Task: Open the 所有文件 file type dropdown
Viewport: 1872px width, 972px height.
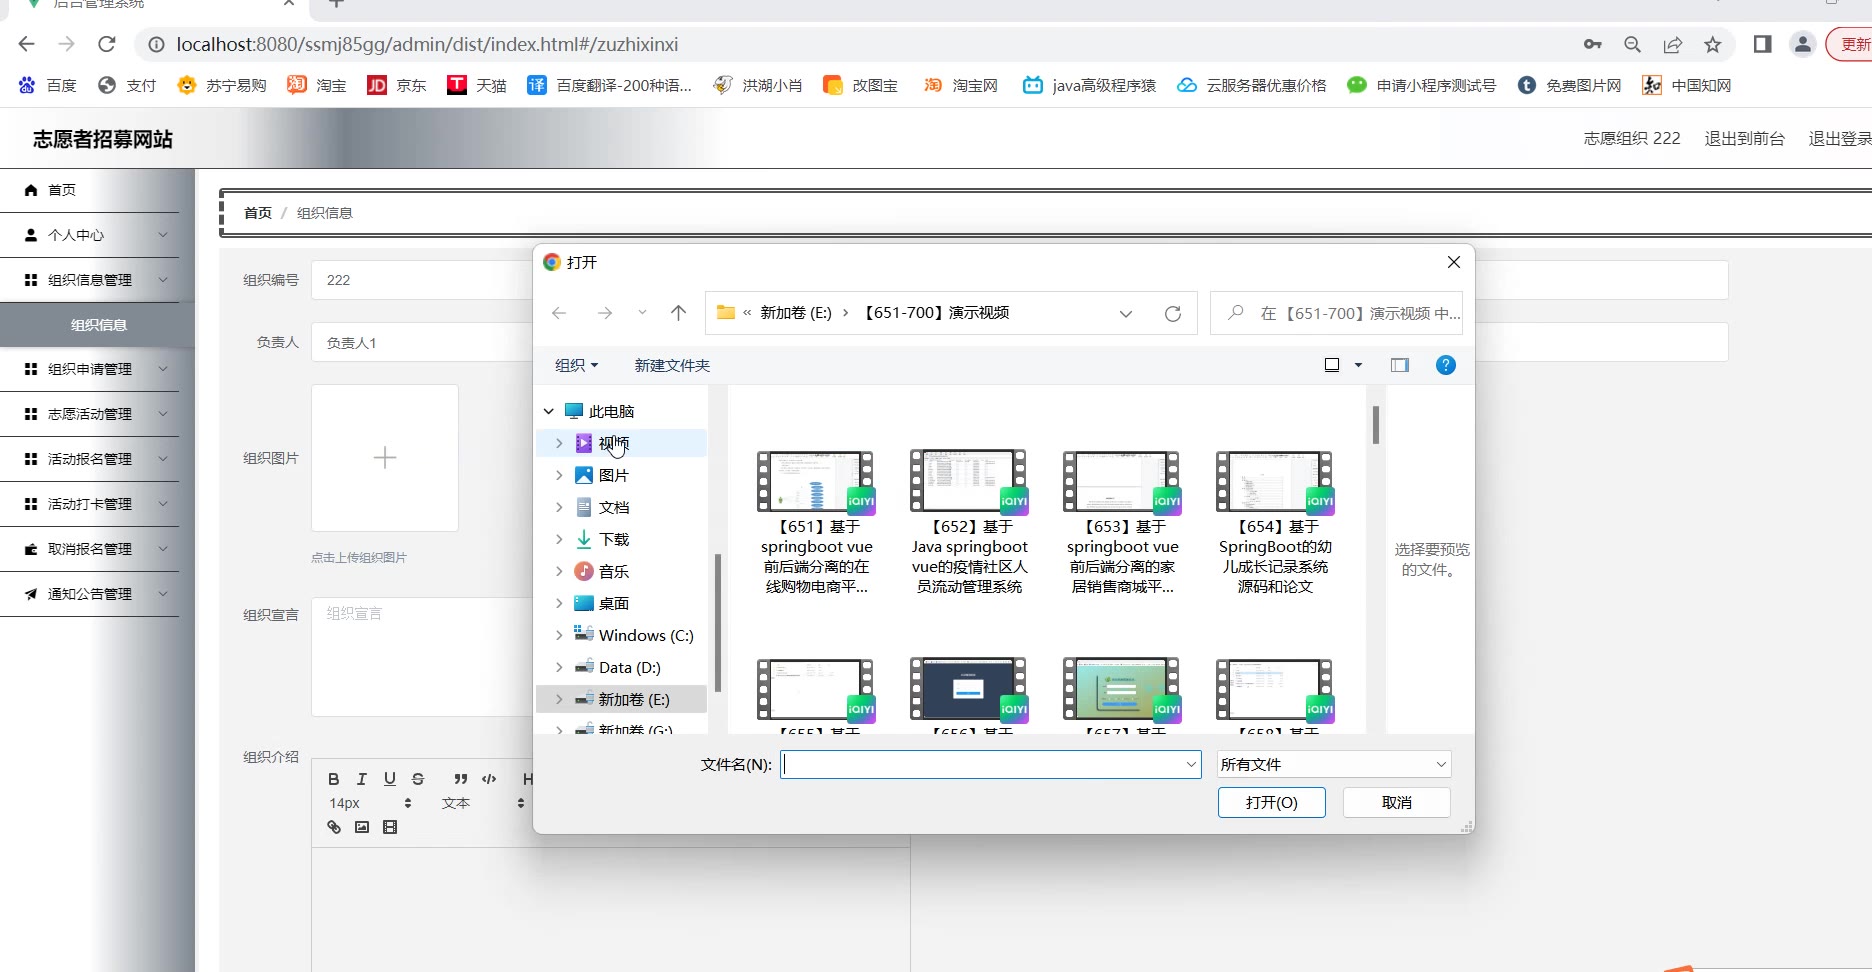Action: 1333,764
